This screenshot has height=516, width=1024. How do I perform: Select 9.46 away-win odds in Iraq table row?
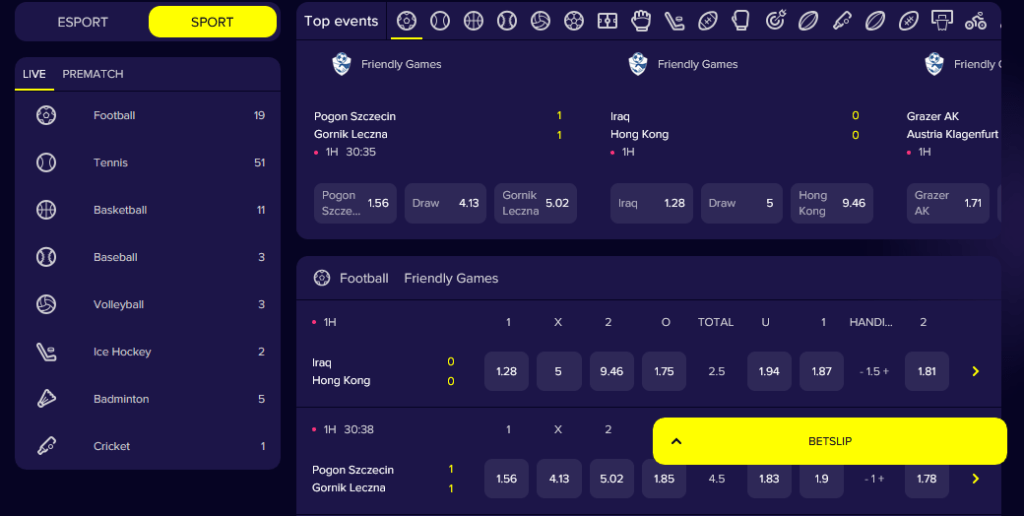[612, 372]
